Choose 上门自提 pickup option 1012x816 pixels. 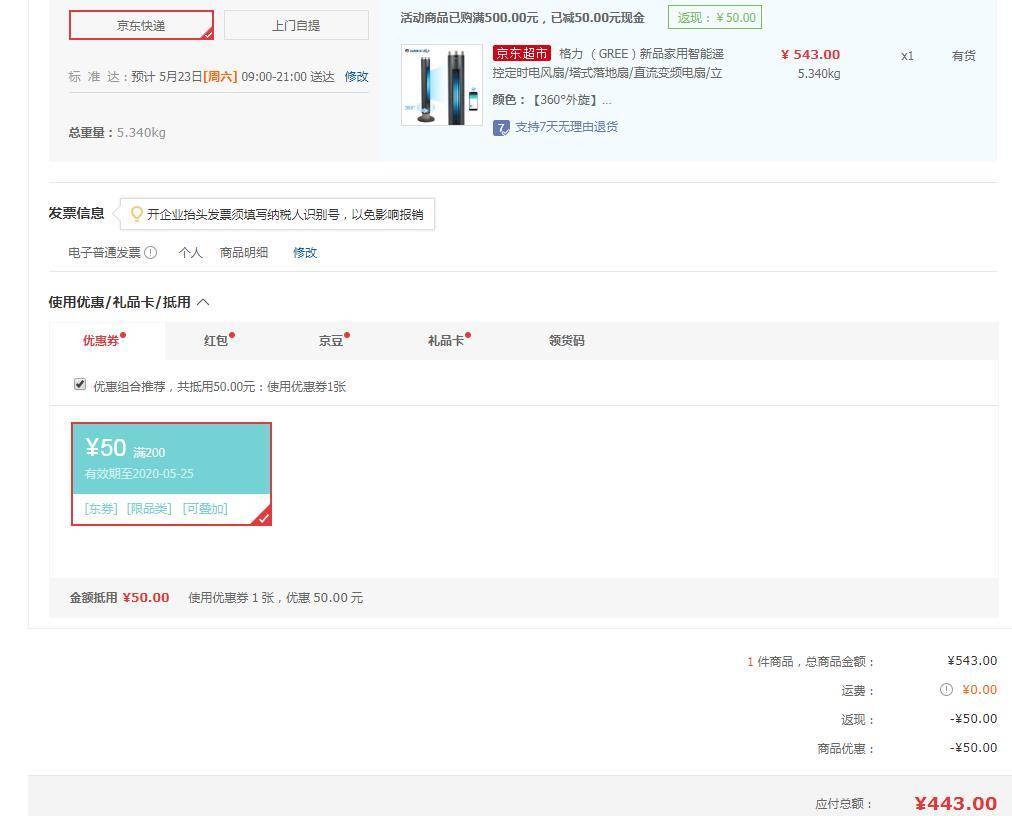(296, 25)
